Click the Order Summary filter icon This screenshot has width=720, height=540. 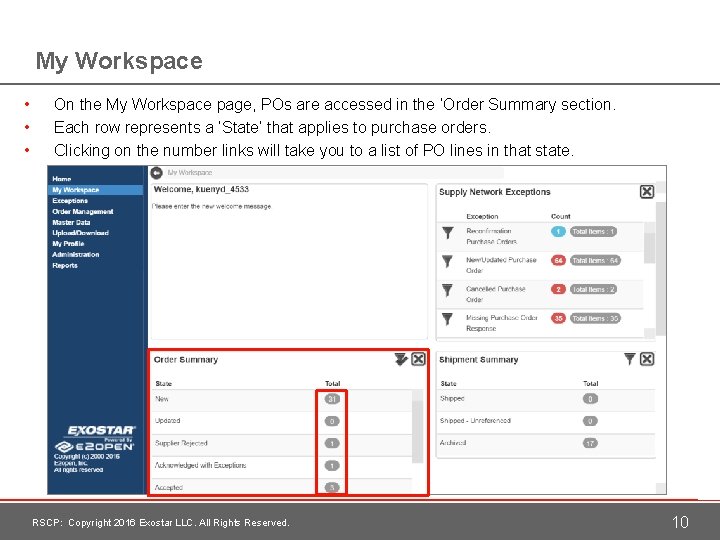coord(401,359)
